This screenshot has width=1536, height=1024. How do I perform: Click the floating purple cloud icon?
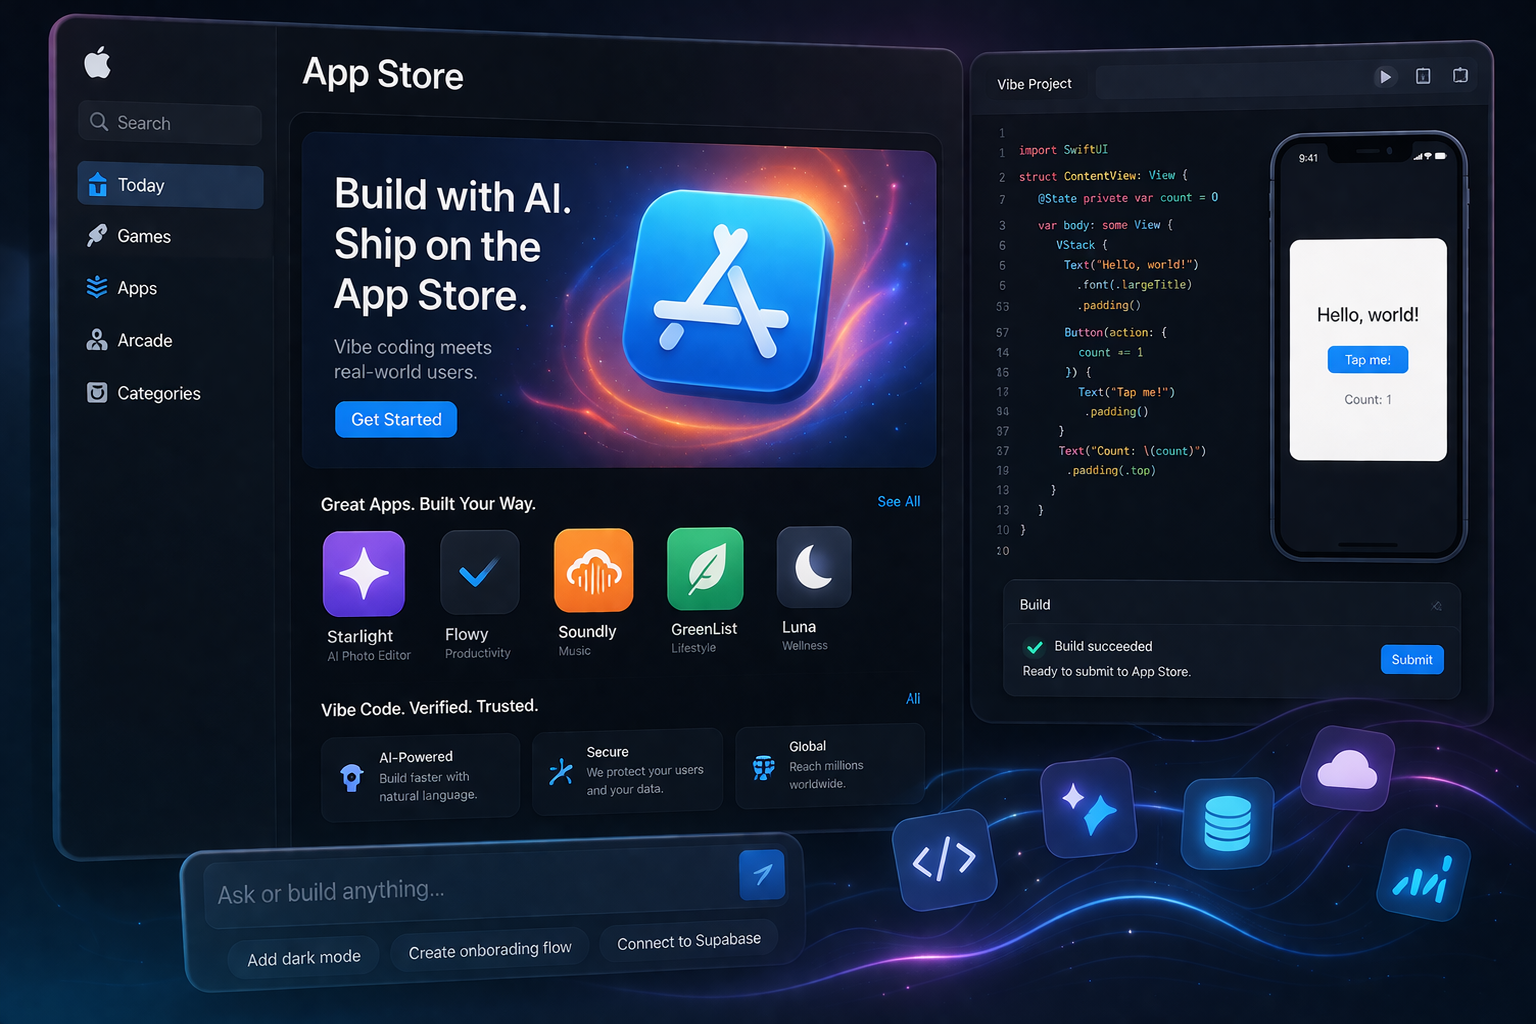tap(1348, 768)
